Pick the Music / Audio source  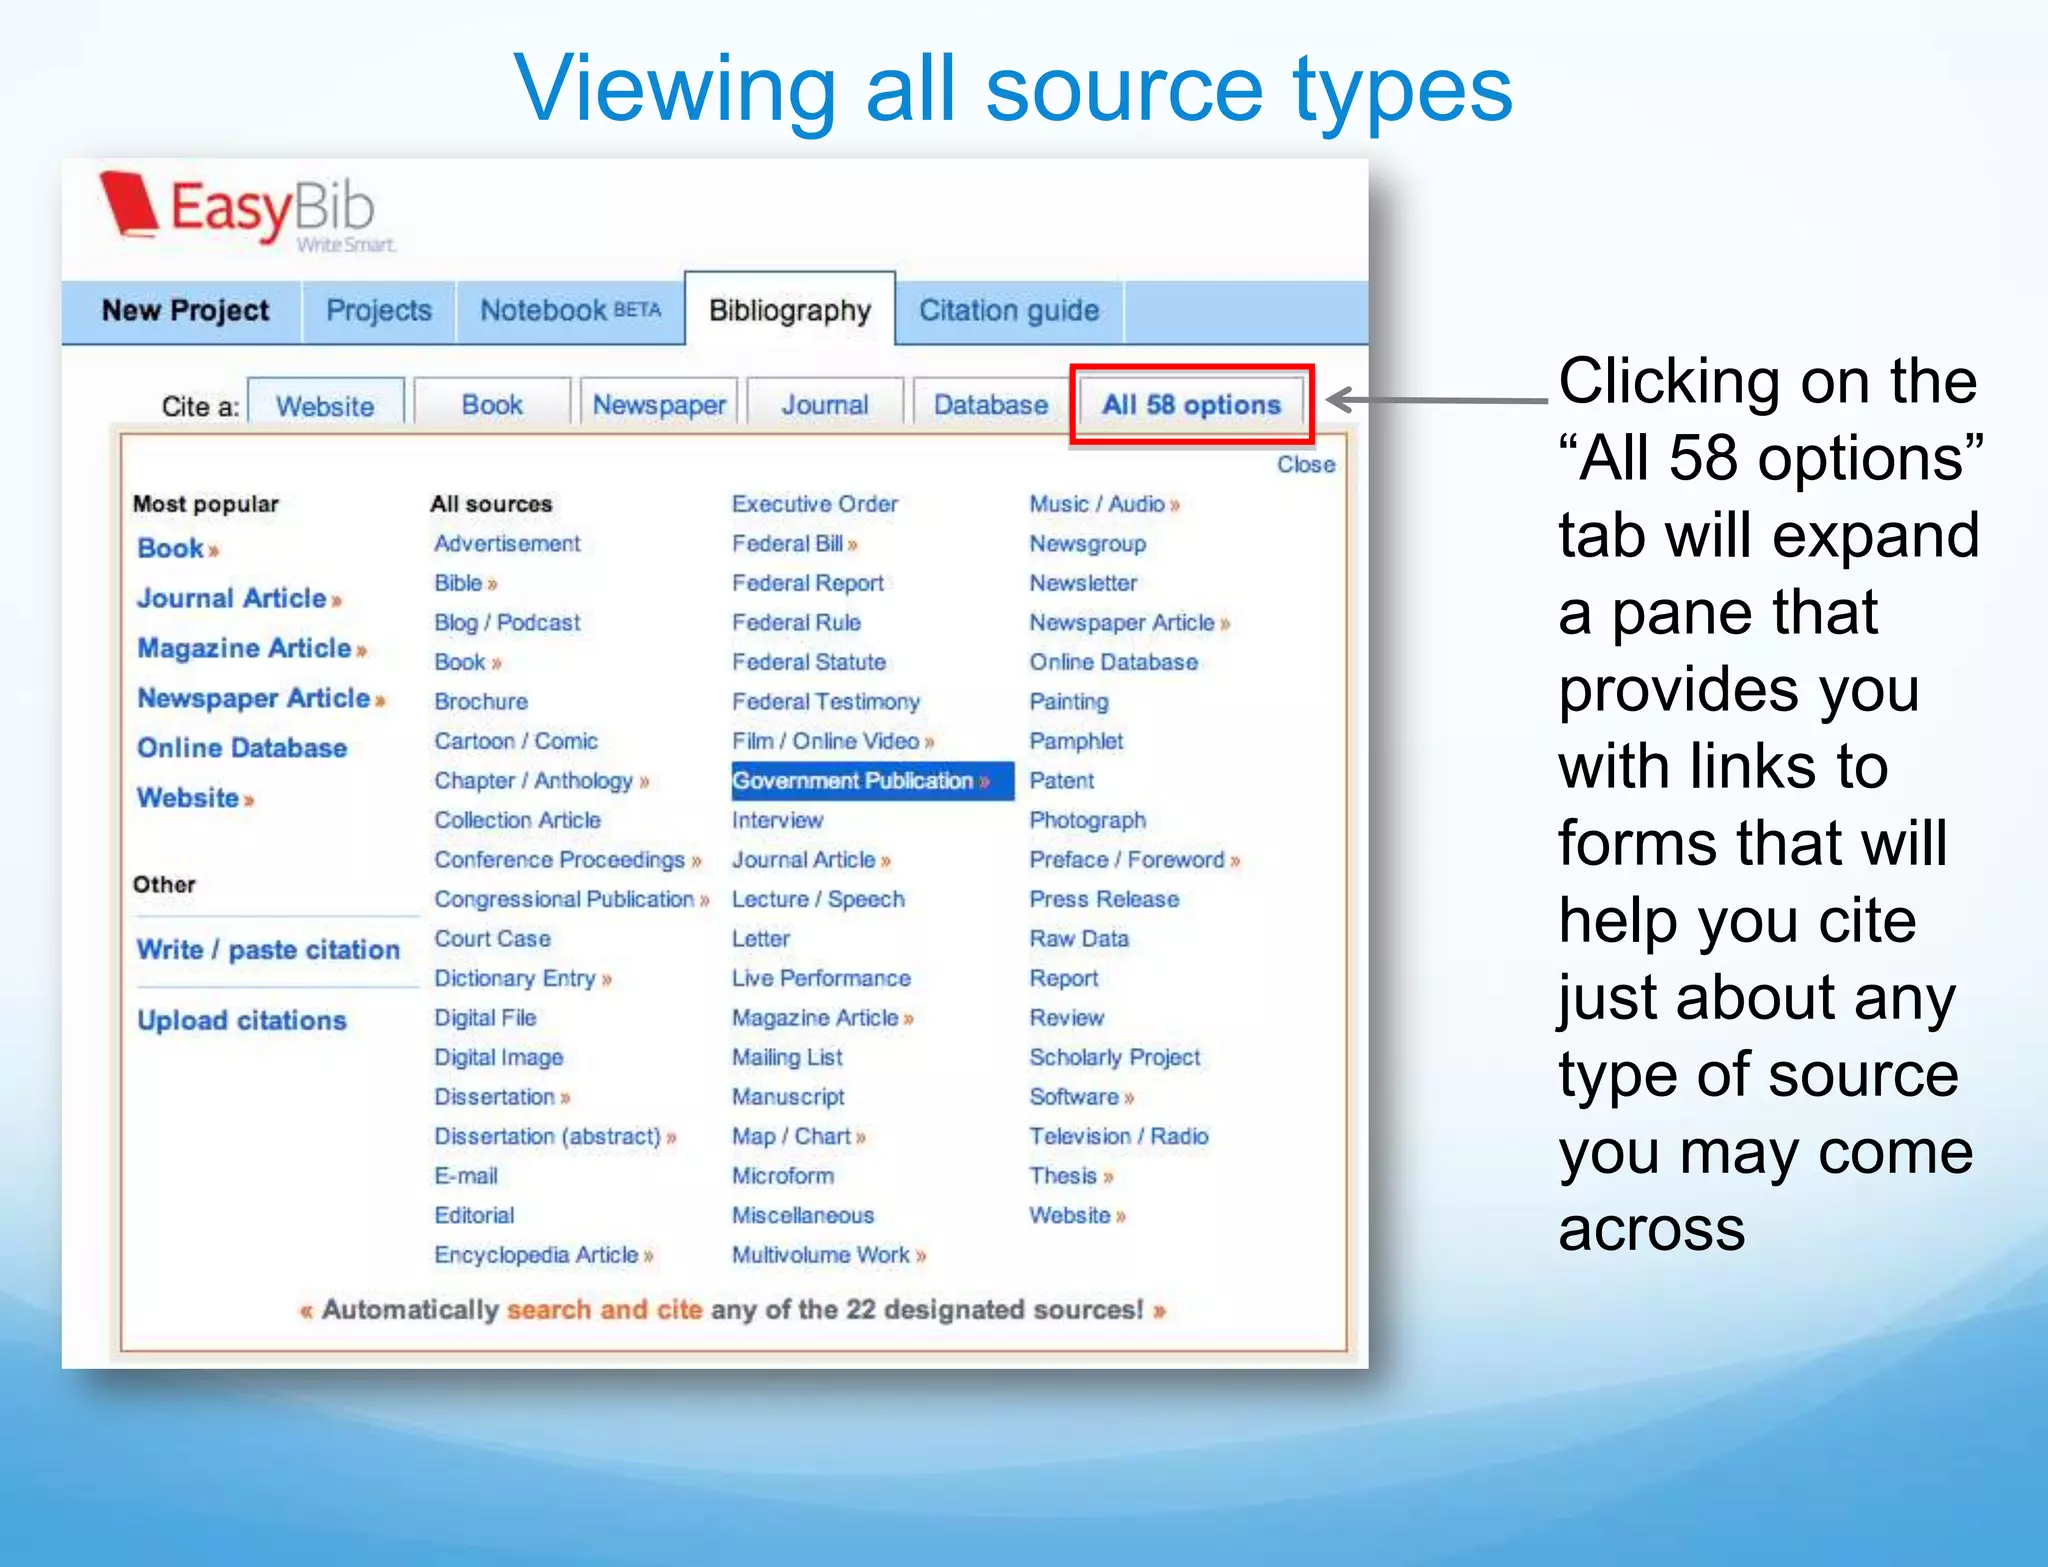tap(1097, 504)
